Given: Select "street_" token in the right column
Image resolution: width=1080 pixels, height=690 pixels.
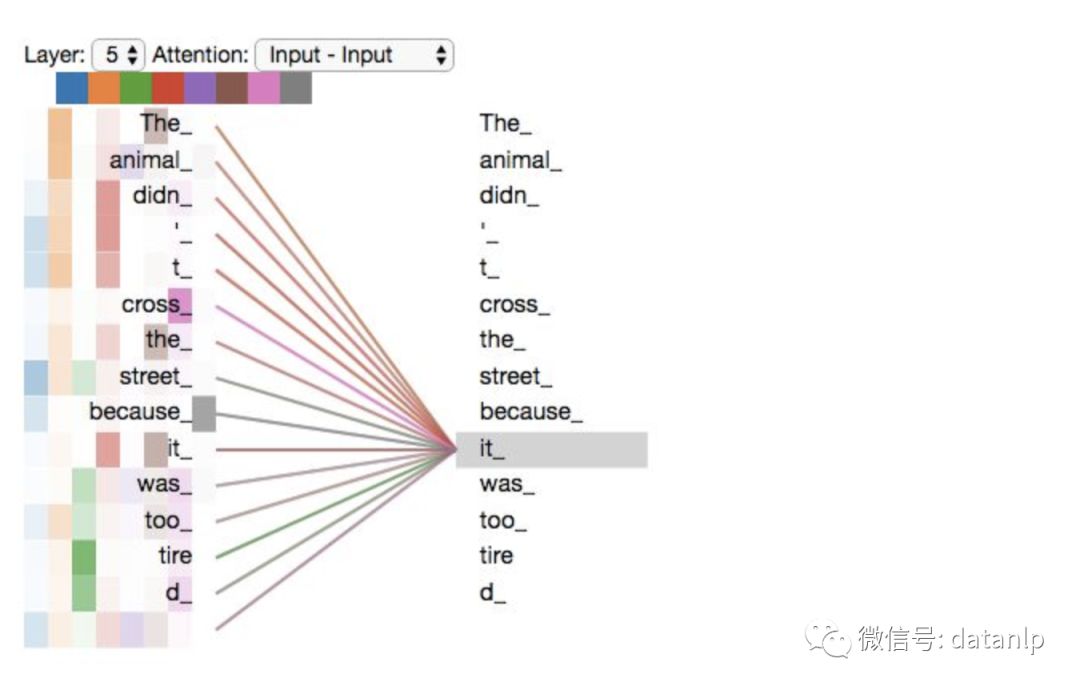Looking at the screenshot, I should pos(515,377).
